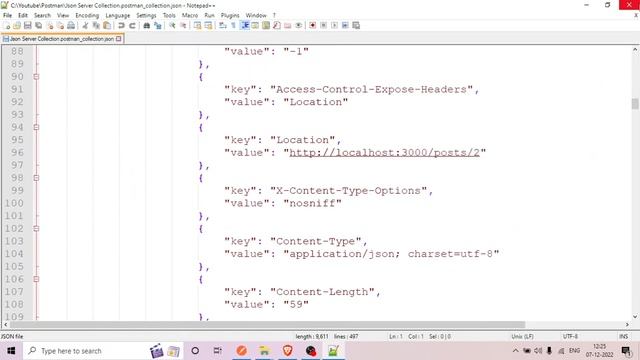Open Brave browser from the taskbar
The image size is (640, 360).
pyautogui.click(x=287, y=351)
